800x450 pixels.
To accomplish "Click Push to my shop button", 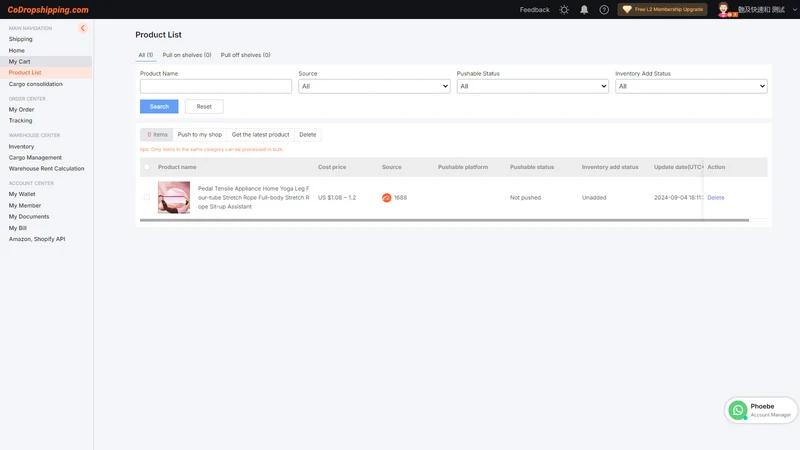I will tap(199, 135).
